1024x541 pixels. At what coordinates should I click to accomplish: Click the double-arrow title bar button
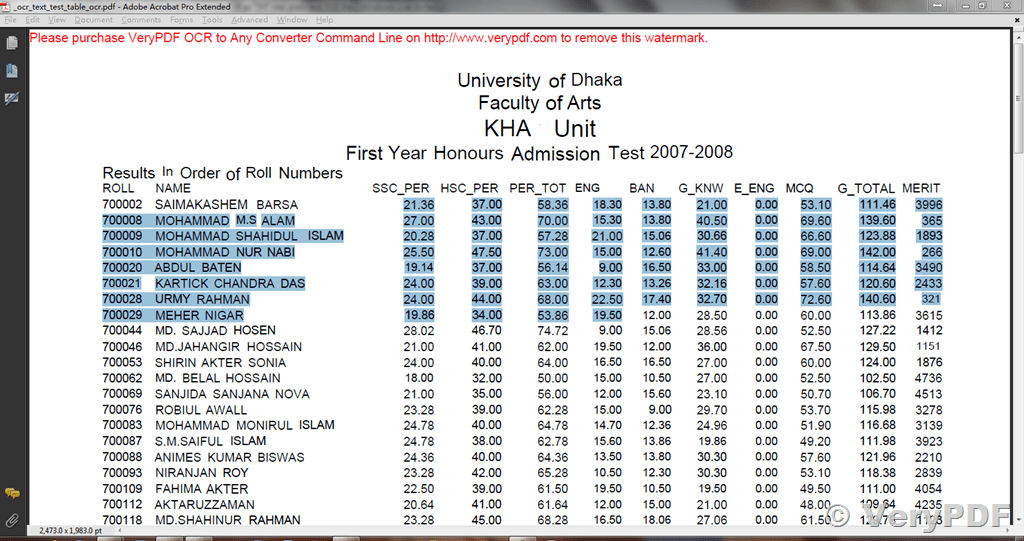937,6
